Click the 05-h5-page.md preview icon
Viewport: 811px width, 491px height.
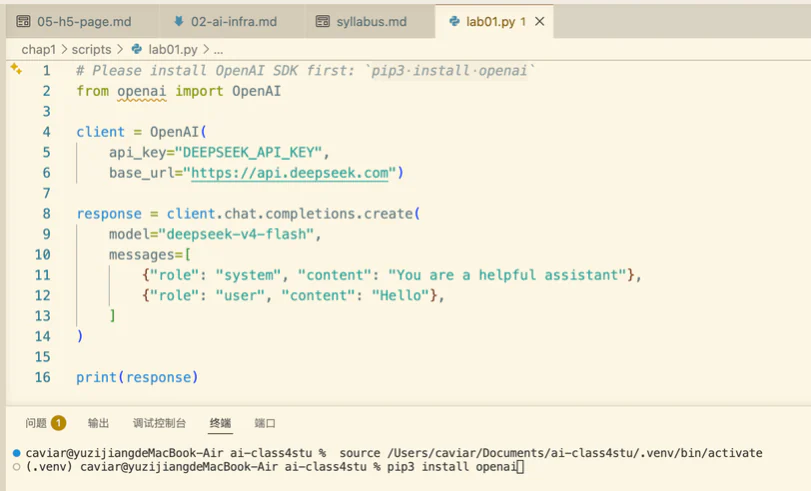23,21
